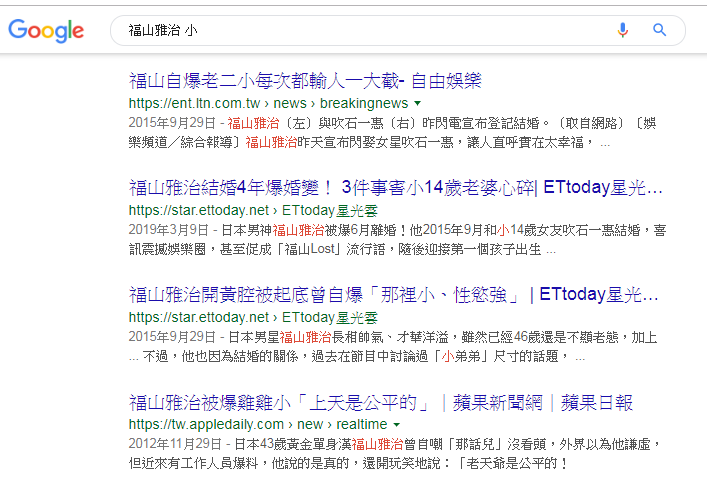Click snippet line 樂頻道／綜合報導
The height and width of the screenshot is (484, 707).
[x=369, y=143]
